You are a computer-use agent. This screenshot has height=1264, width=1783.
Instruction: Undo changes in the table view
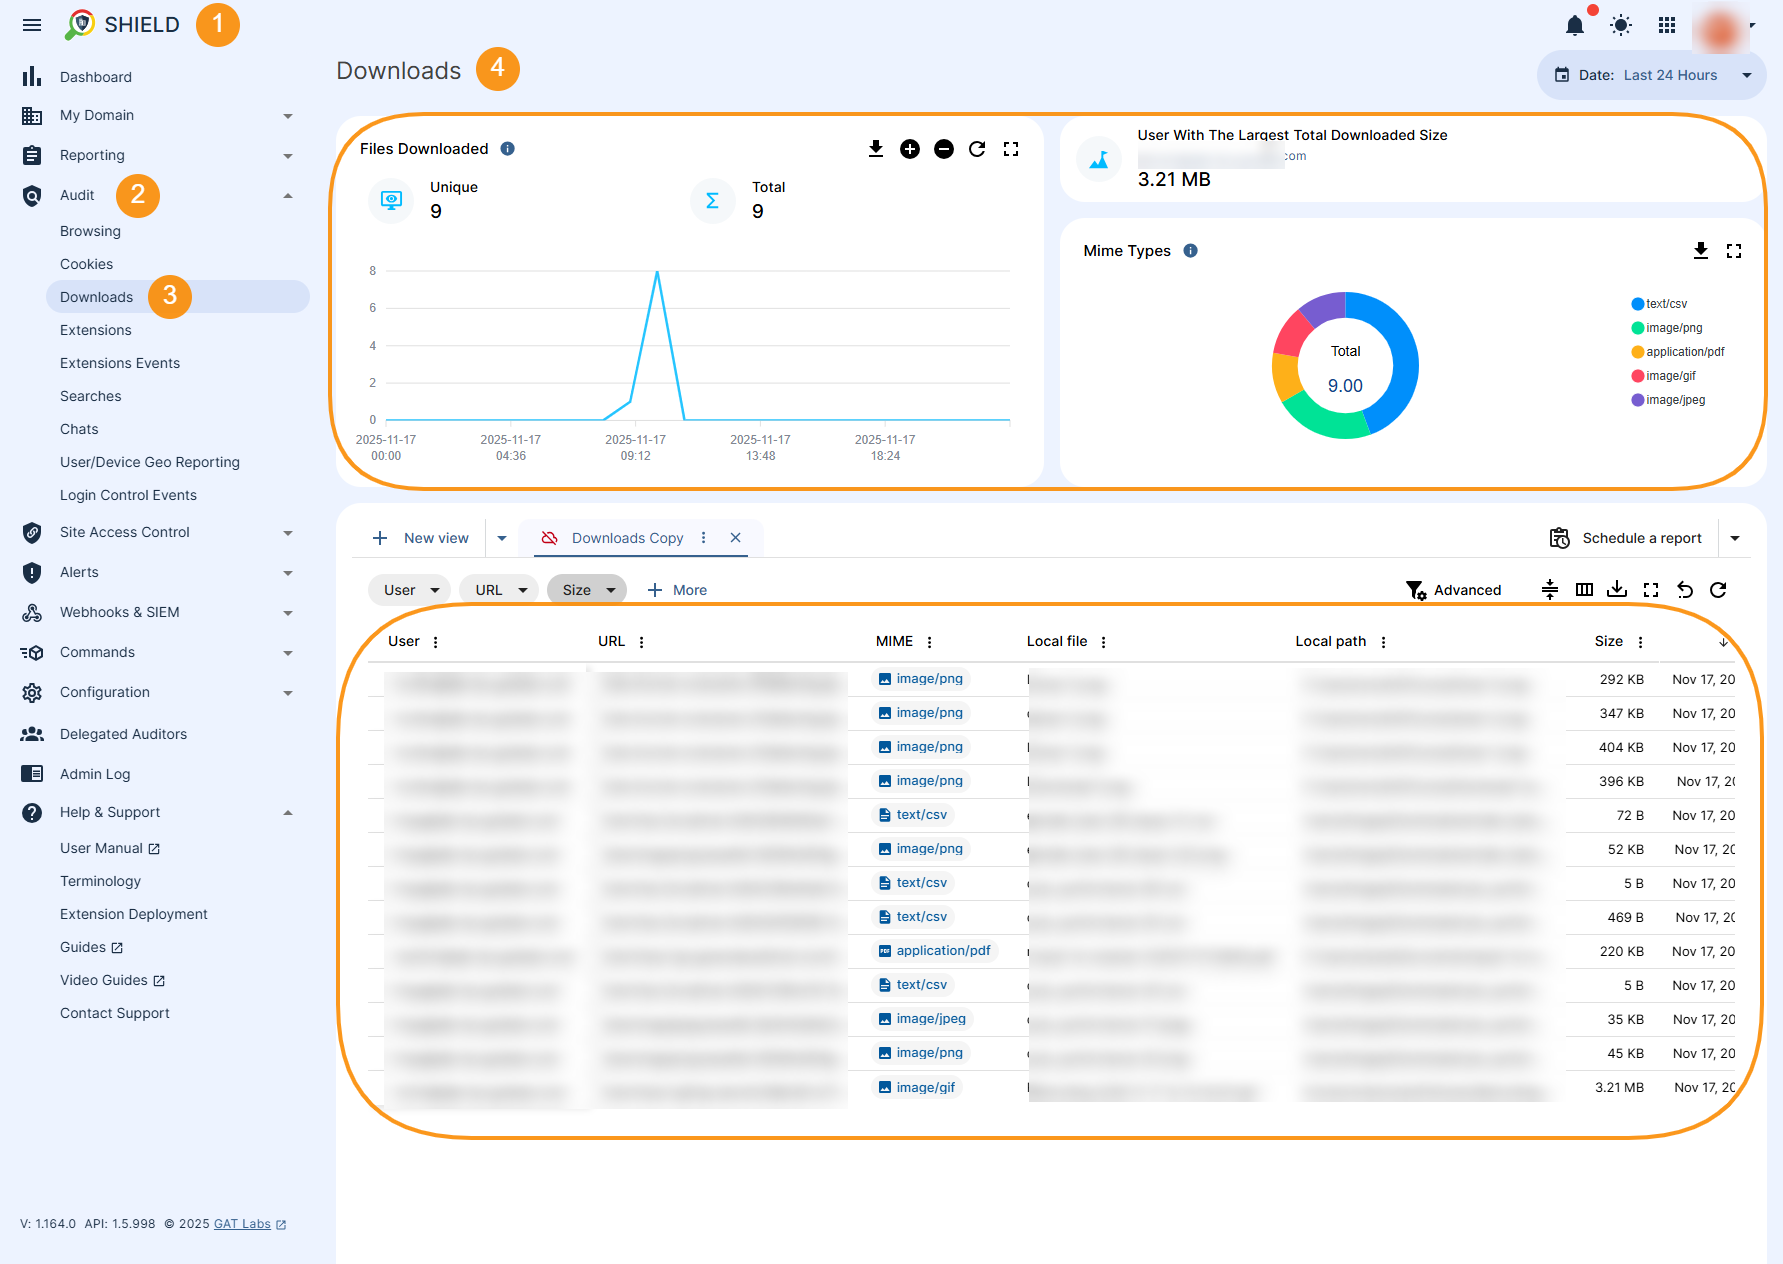[1685, 590]
